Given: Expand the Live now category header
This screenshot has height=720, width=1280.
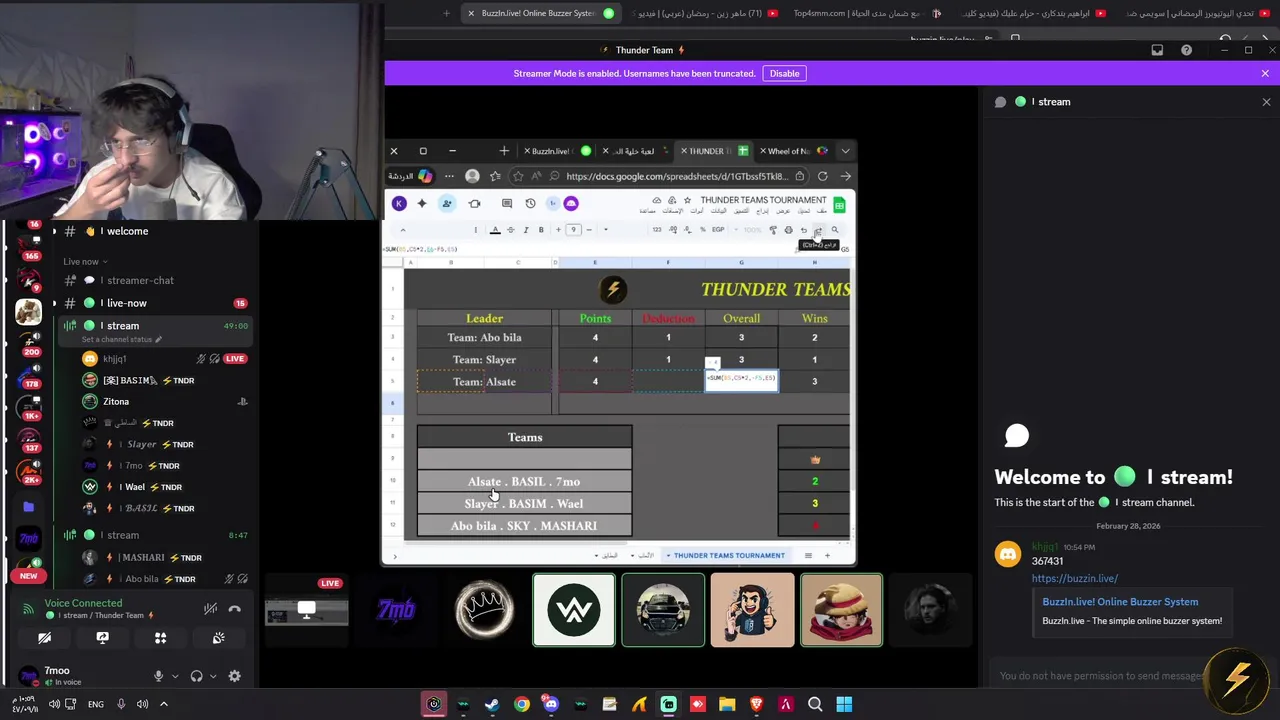Looking at the screenshot, I should click(x=85, y=262).
